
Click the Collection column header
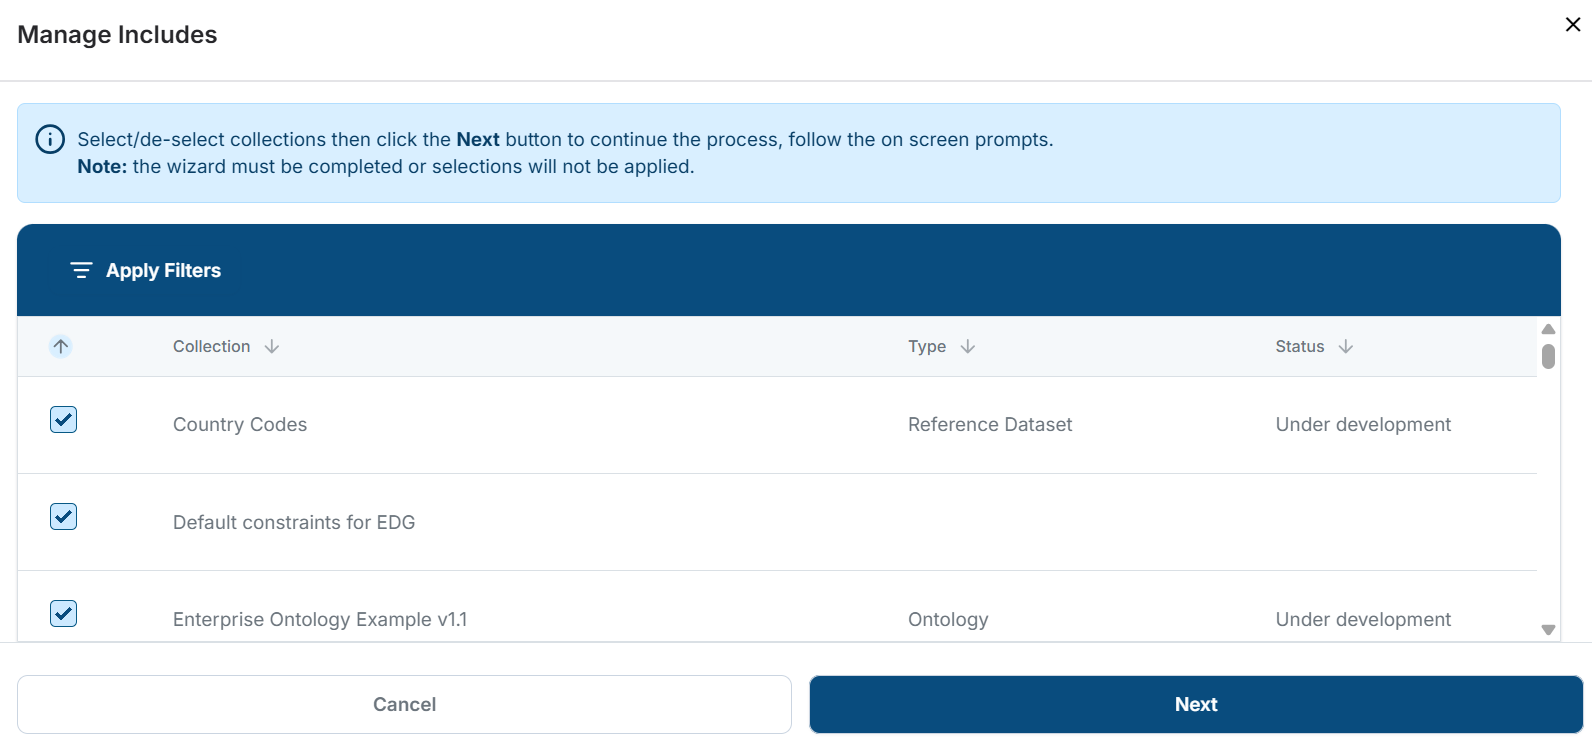point(211,346)
